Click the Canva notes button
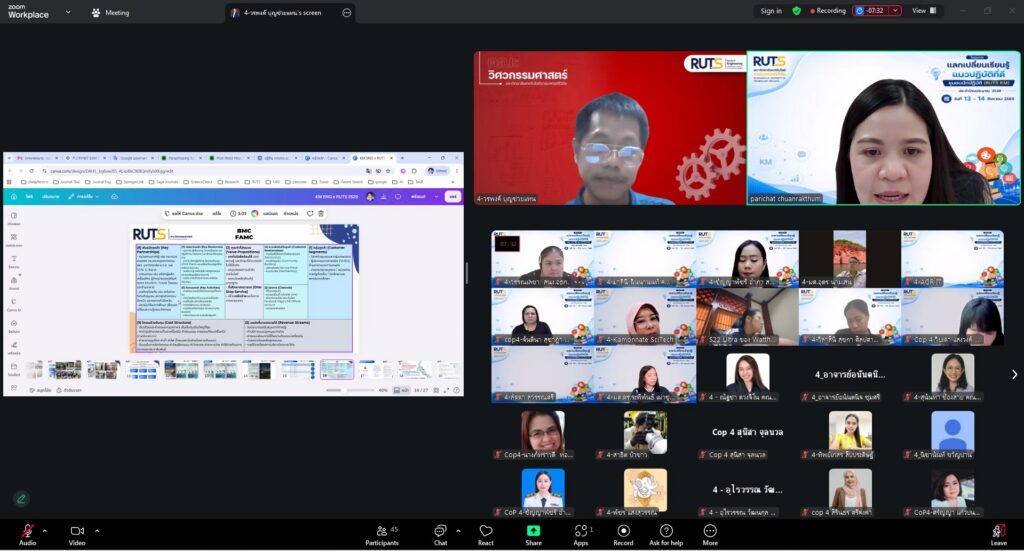This screenshot has height=551, width=1024. 40,390
